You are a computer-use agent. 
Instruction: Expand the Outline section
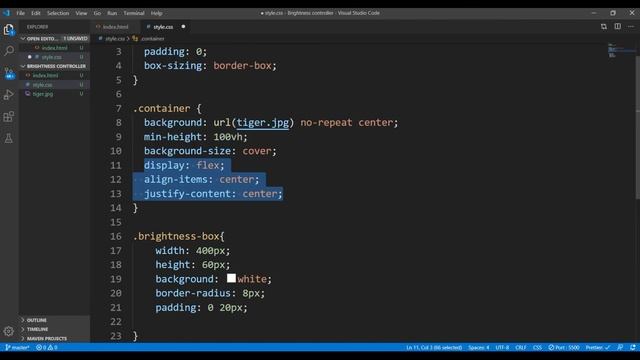54,320
